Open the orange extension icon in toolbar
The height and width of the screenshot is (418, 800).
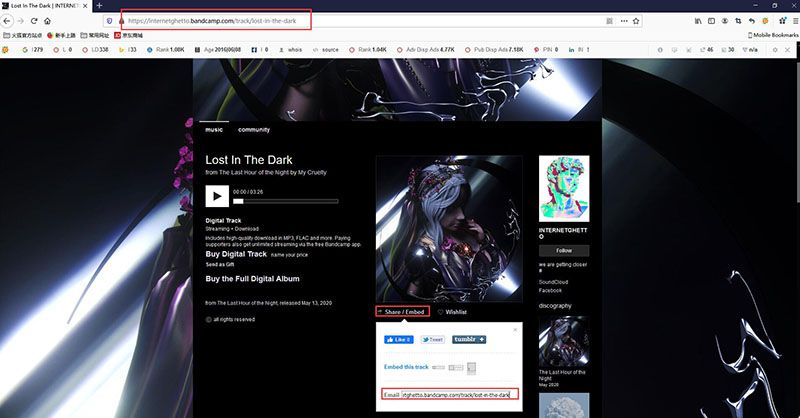pos(765,21)
